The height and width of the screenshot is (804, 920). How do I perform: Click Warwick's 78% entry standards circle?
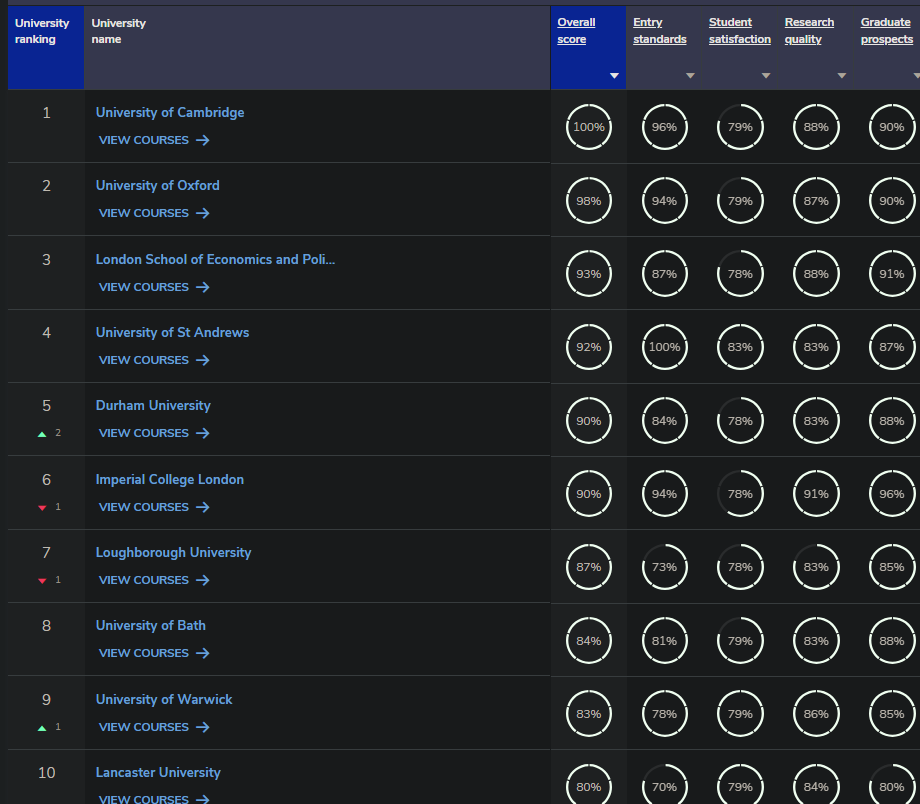click(664, 714)
